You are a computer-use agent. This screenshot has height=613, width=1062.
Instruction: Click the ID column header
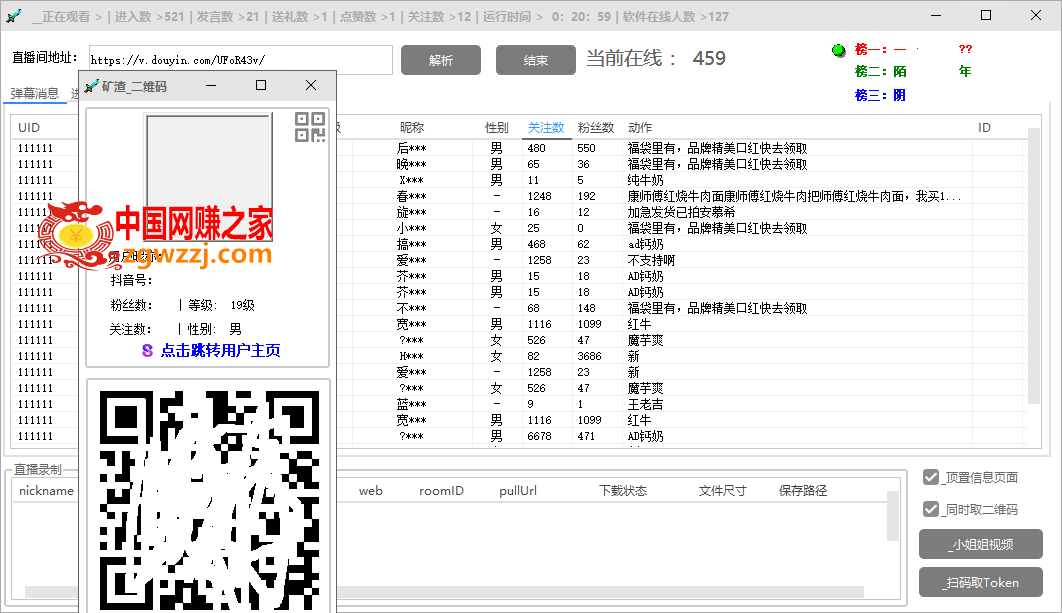pyautogui.click(x=984, y=127)
